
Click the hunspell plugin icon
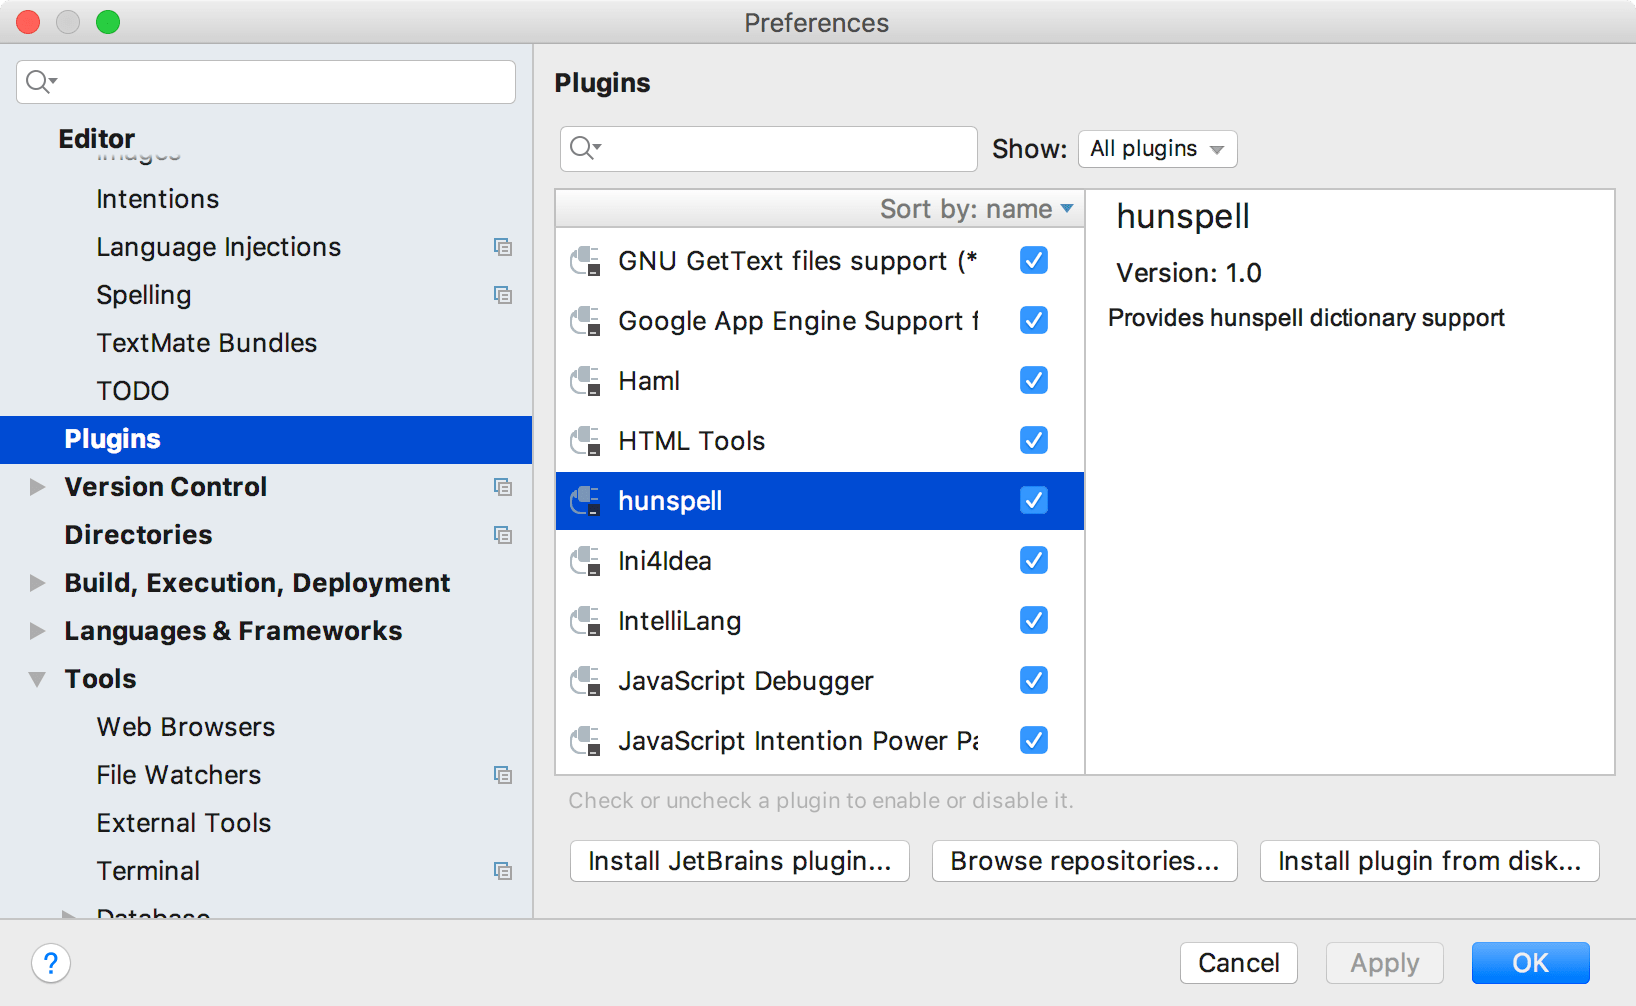[x=585, y=500]
